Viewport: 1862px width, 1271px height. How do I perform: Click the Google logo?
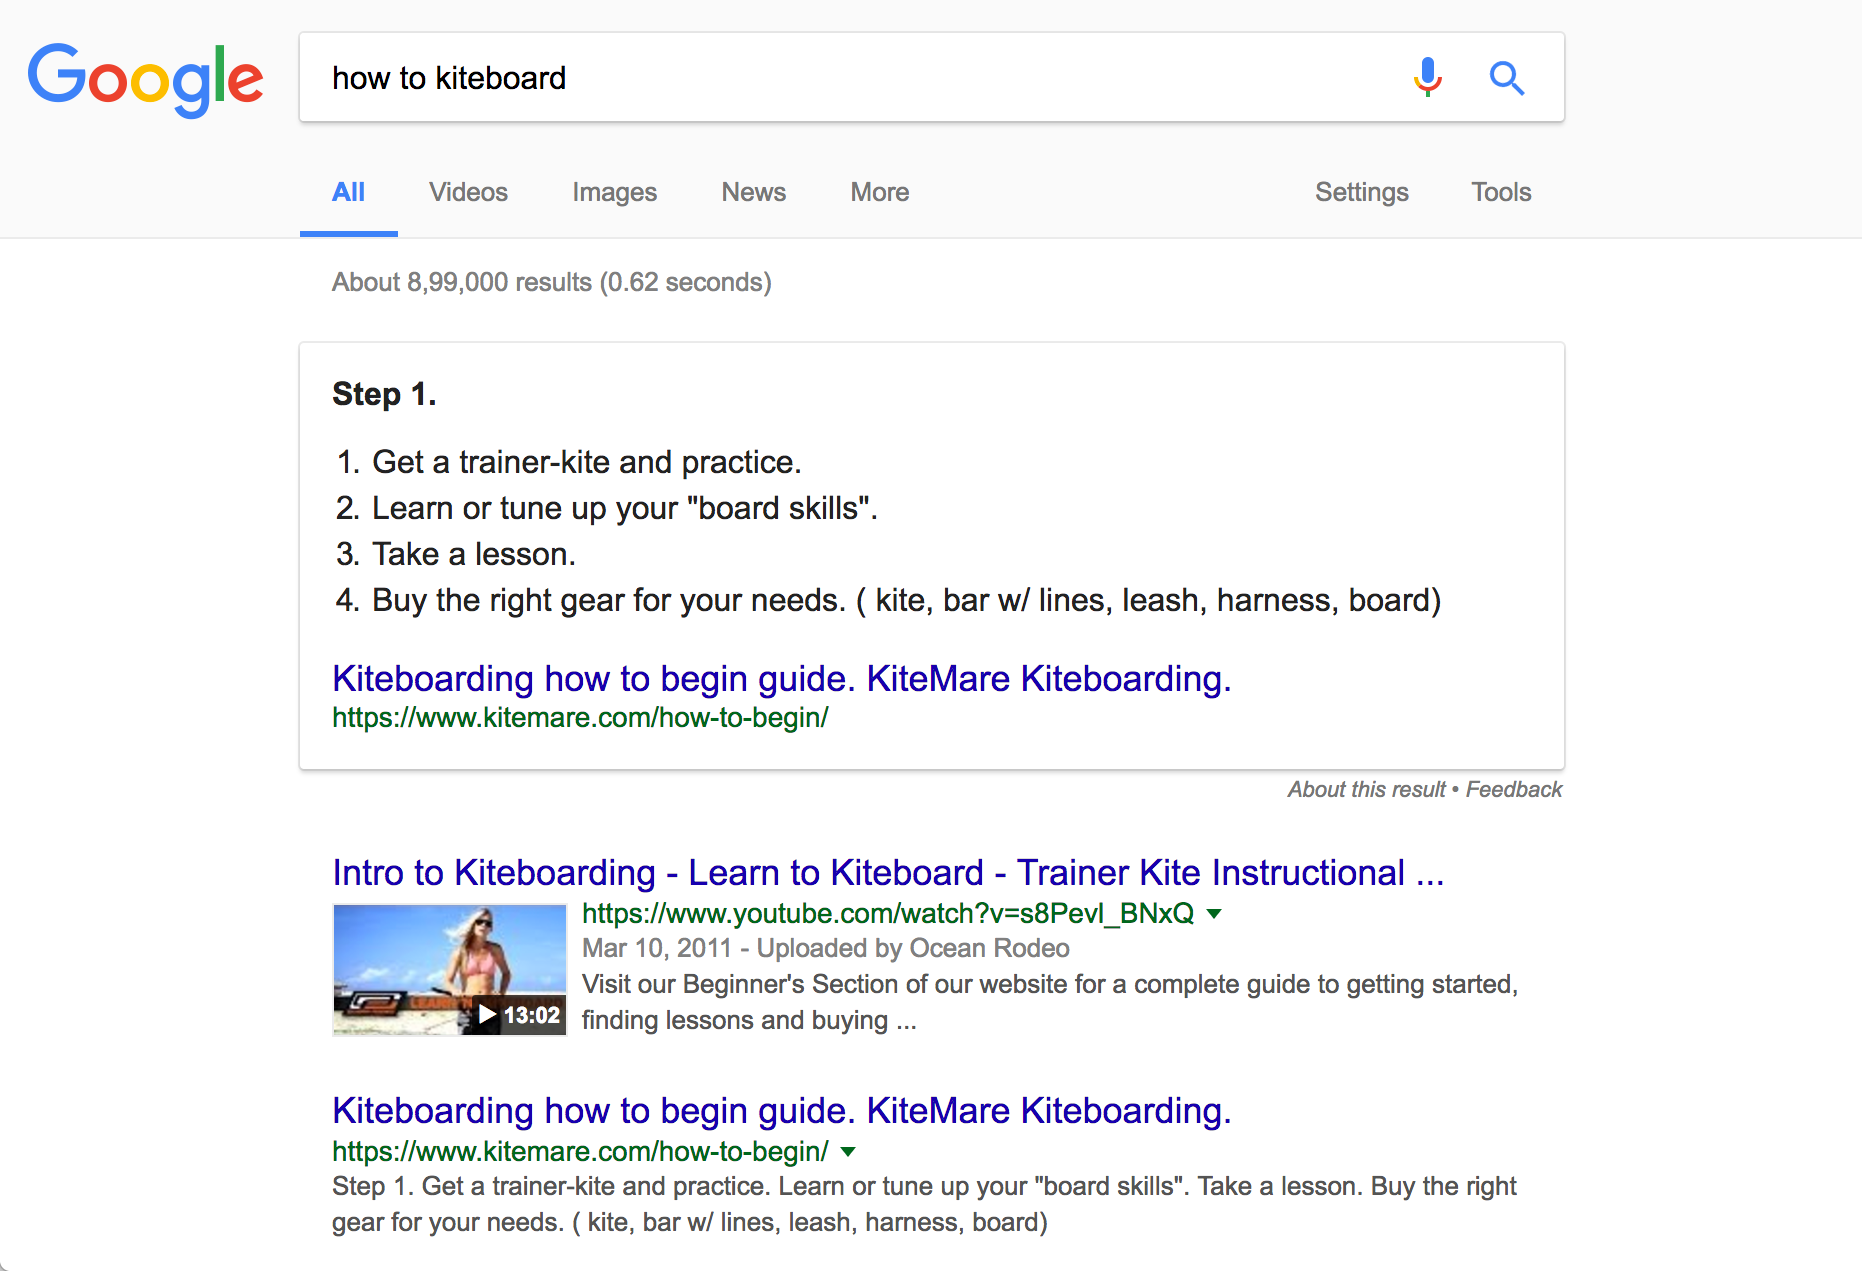pyautogui.click(x=146, y=80)
